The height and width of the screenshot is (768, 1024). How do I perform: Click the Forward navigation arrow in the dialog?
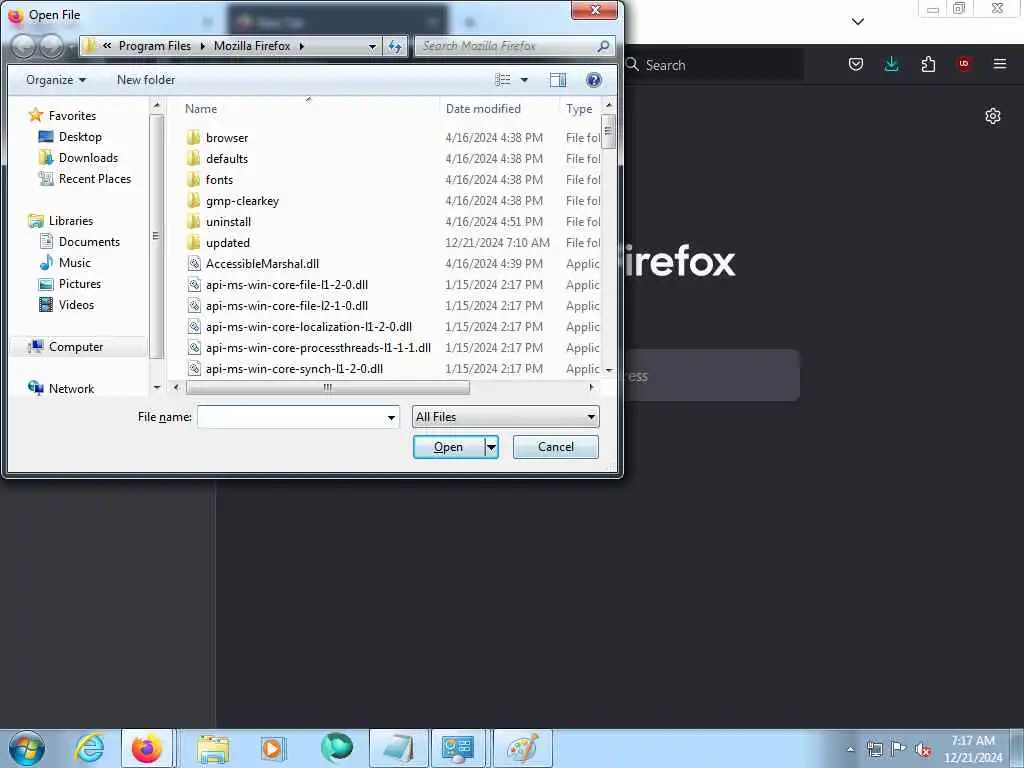pyautogui.click(x=52, y=46)
